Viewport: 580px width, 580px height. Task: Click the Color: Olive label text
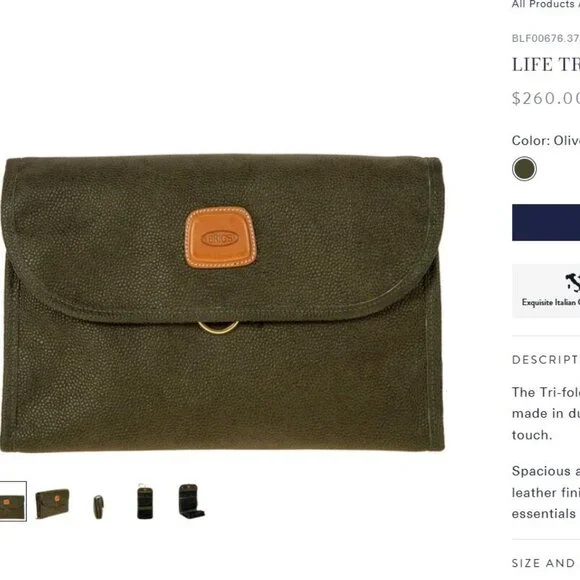[546, 141]
